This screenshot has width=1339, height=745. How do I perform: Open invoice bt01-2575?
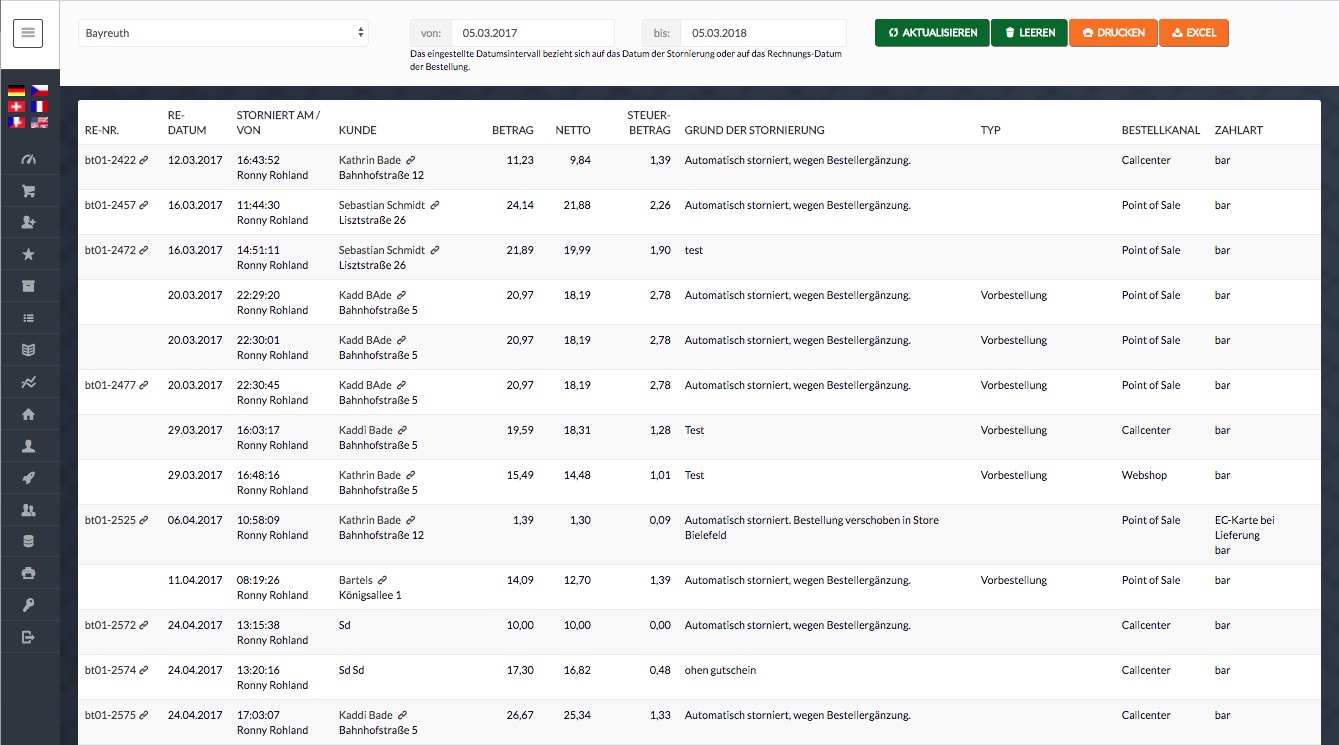pyautogui.click(x=110, y=715)
